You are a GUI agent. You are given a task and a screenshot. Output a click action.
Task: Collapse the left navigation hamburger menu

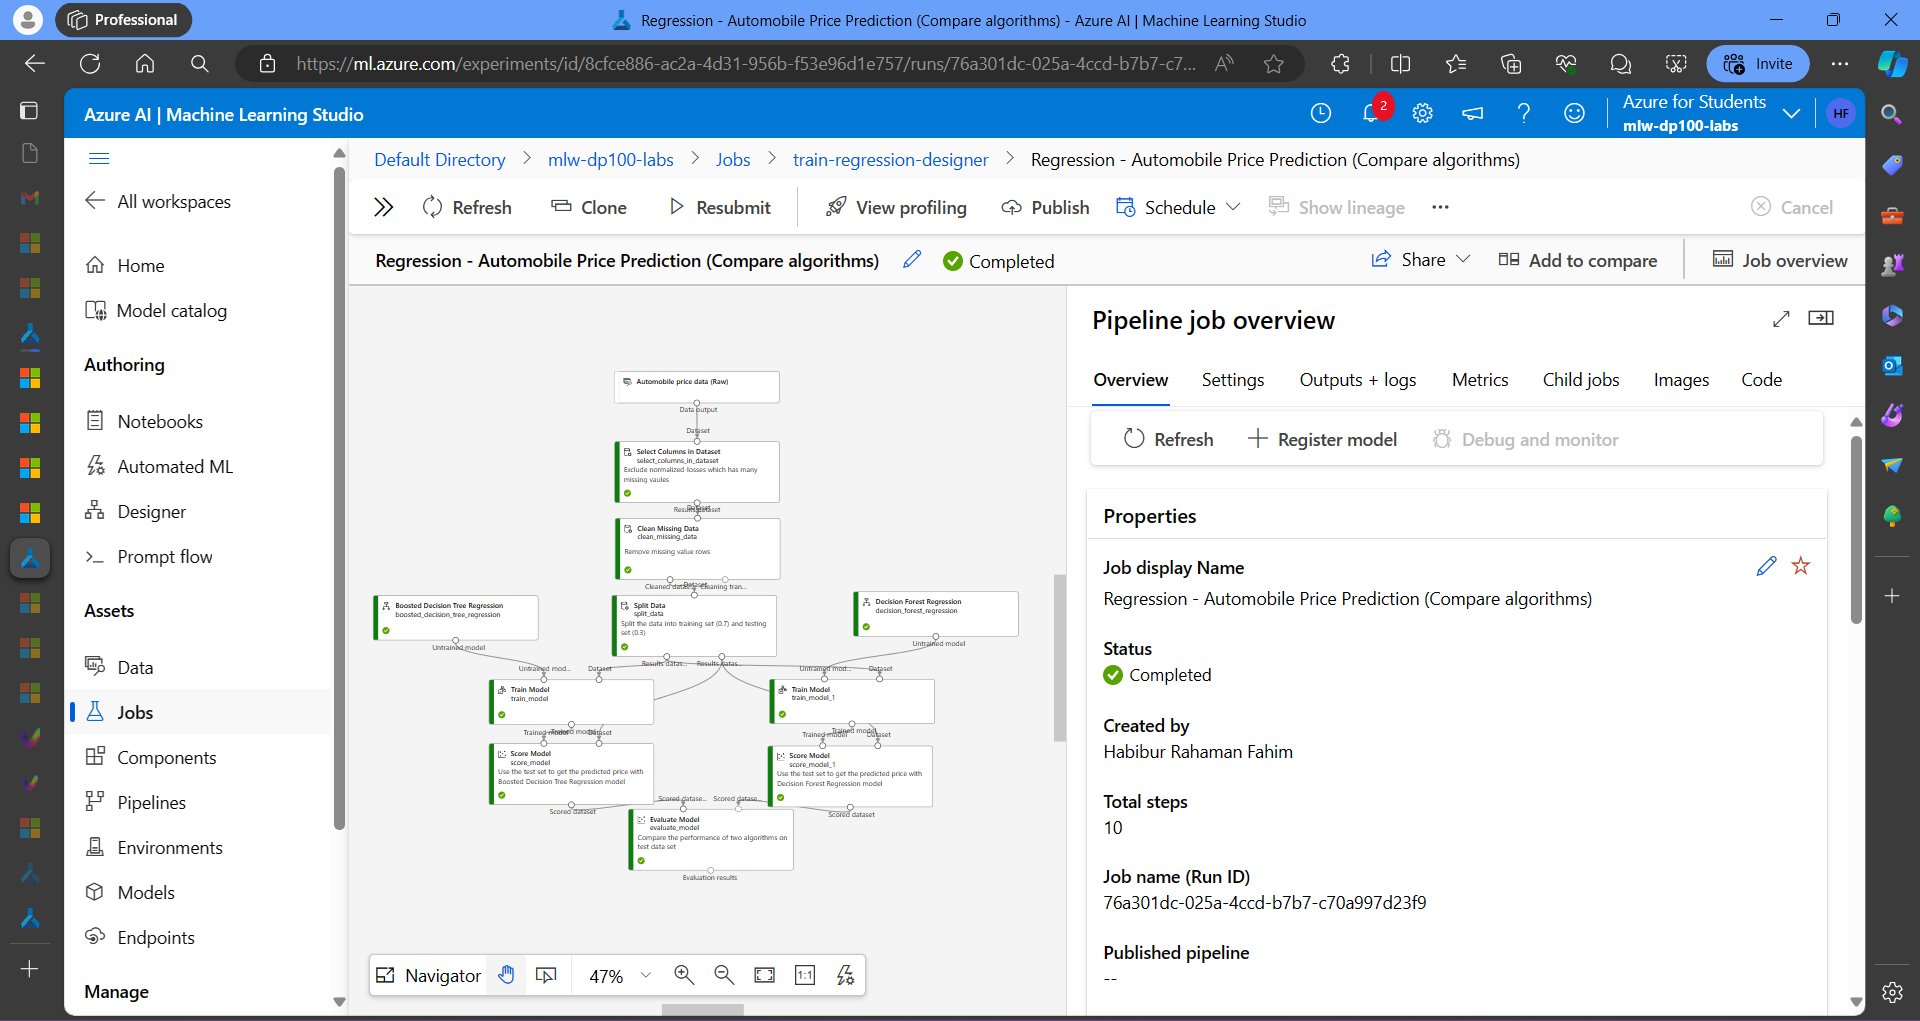point(99,158)
